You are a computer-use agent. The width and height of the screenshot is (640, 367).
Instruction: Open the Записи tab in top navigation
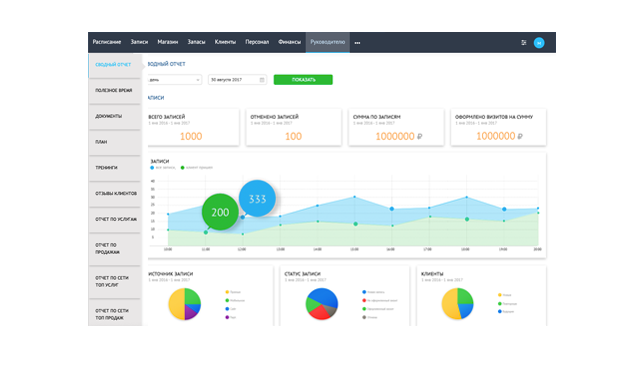click(139, 42)
